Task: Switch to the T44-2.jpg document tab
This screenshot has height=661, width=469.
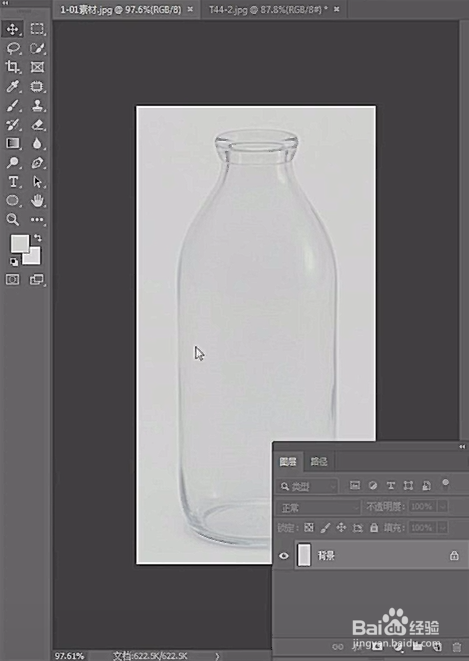Action: point(268,10)
